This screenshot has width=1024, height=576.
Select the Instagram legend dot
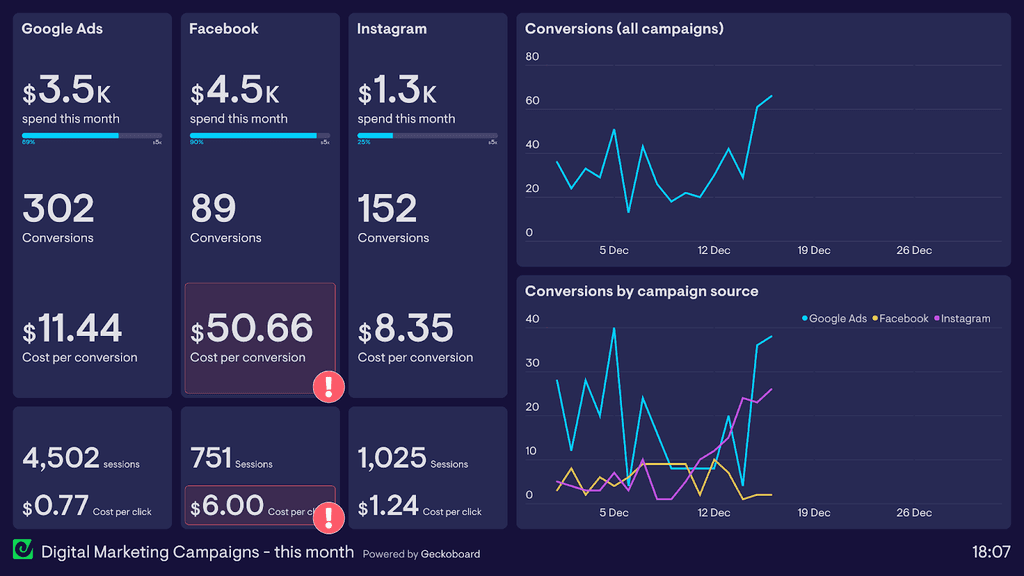pyautogui.click(x=937, y=318)
